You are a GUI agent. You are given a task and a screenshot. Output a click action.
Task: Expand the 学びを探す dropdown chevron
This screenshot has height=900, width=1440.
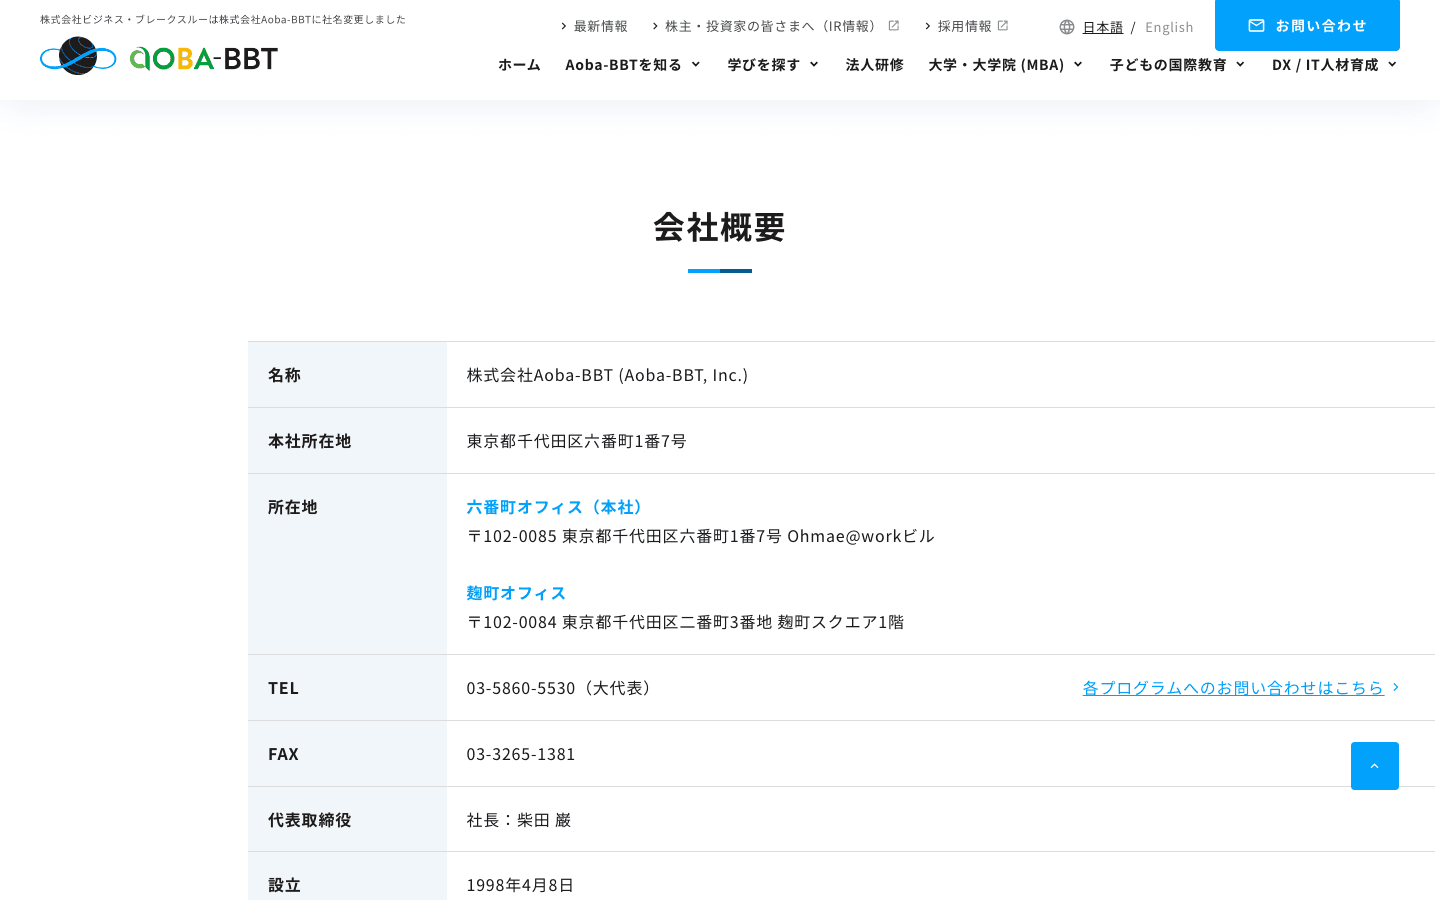click(814, 65)
